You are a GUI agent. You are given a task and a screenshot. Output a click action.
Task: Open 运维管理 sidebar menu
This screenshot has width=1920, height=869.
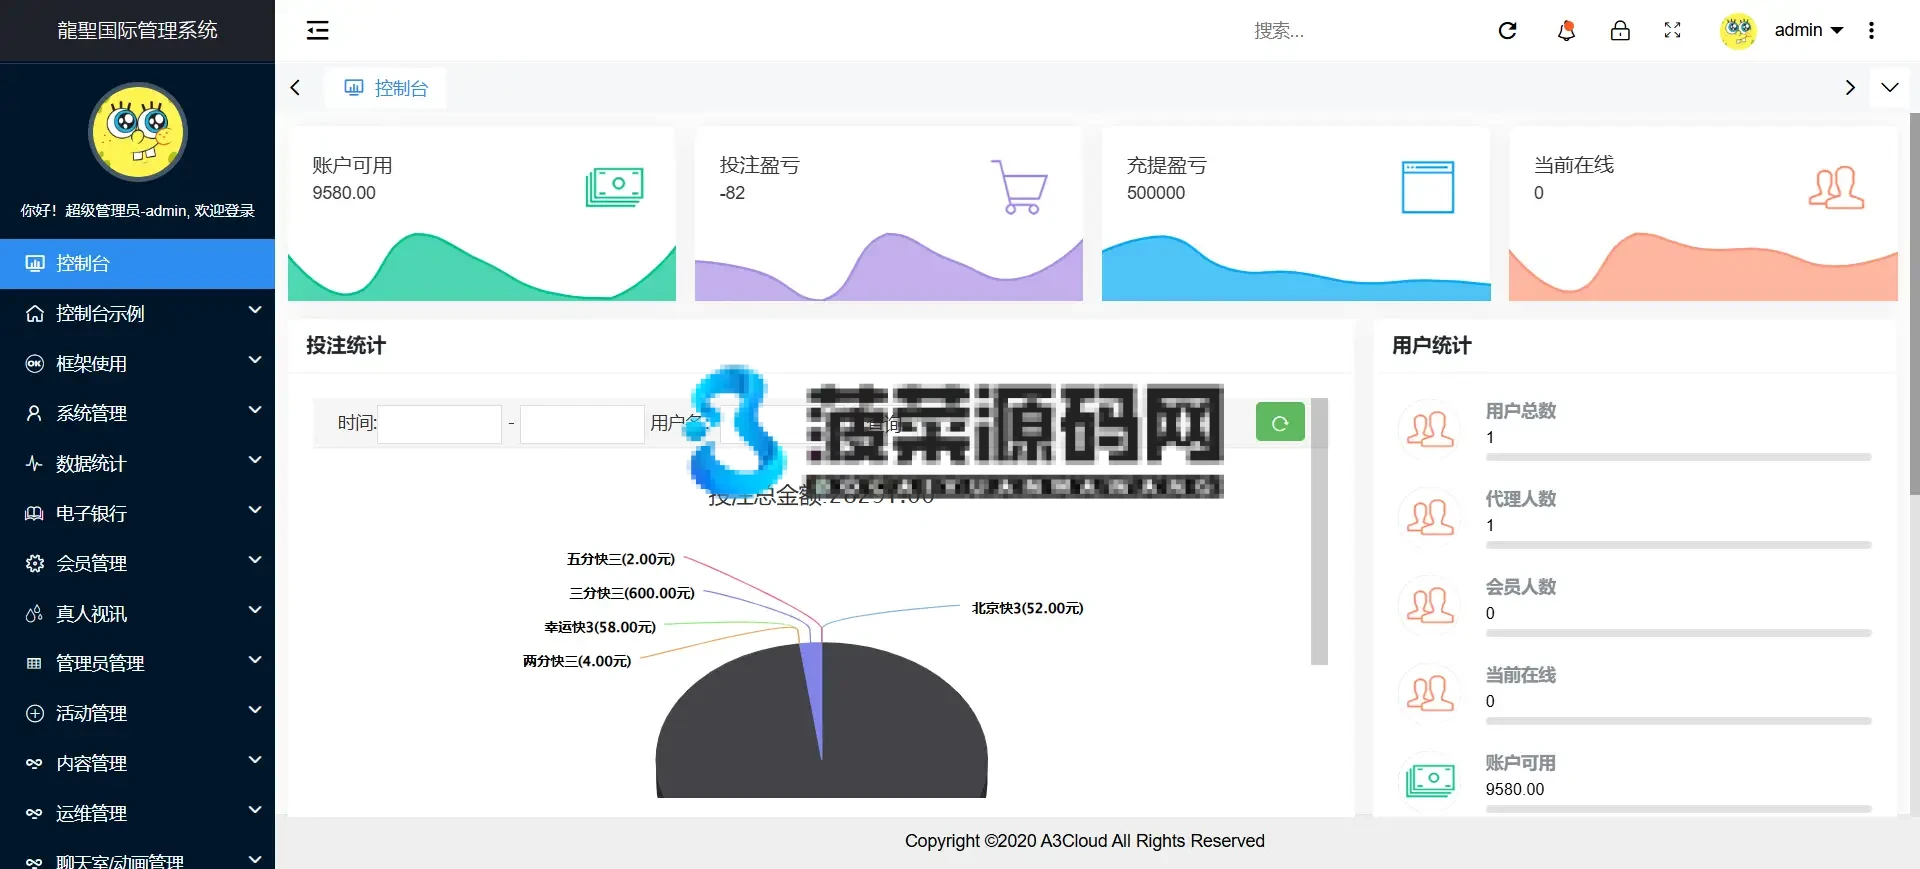coord(137,813)
